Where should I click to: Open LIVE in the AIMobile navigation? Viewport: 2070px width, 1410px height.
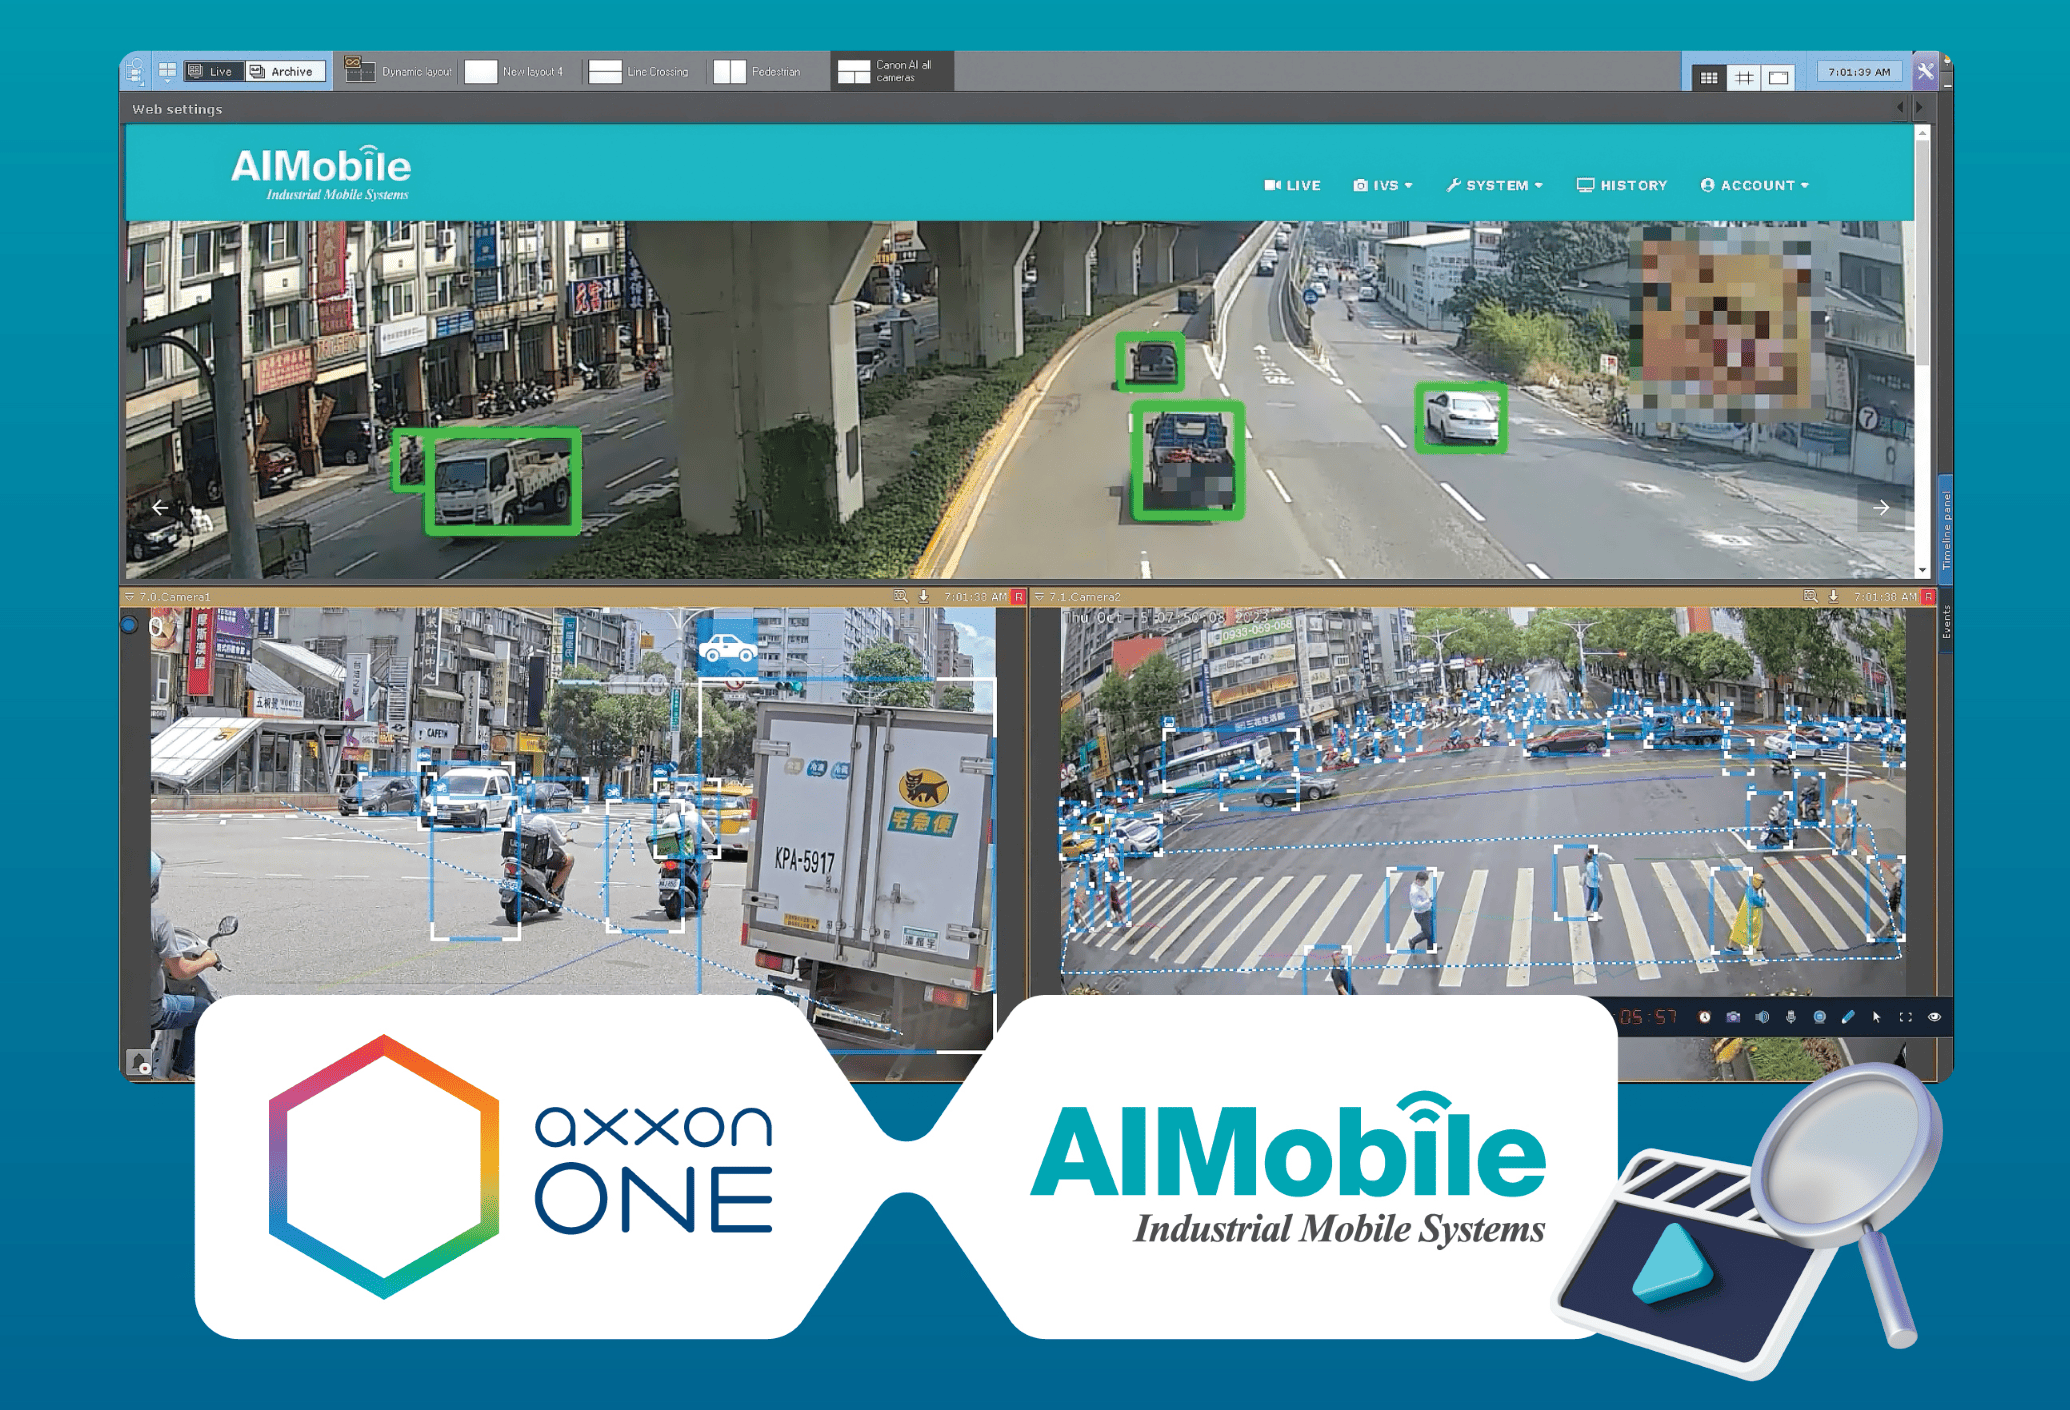tap(1292, 185)
